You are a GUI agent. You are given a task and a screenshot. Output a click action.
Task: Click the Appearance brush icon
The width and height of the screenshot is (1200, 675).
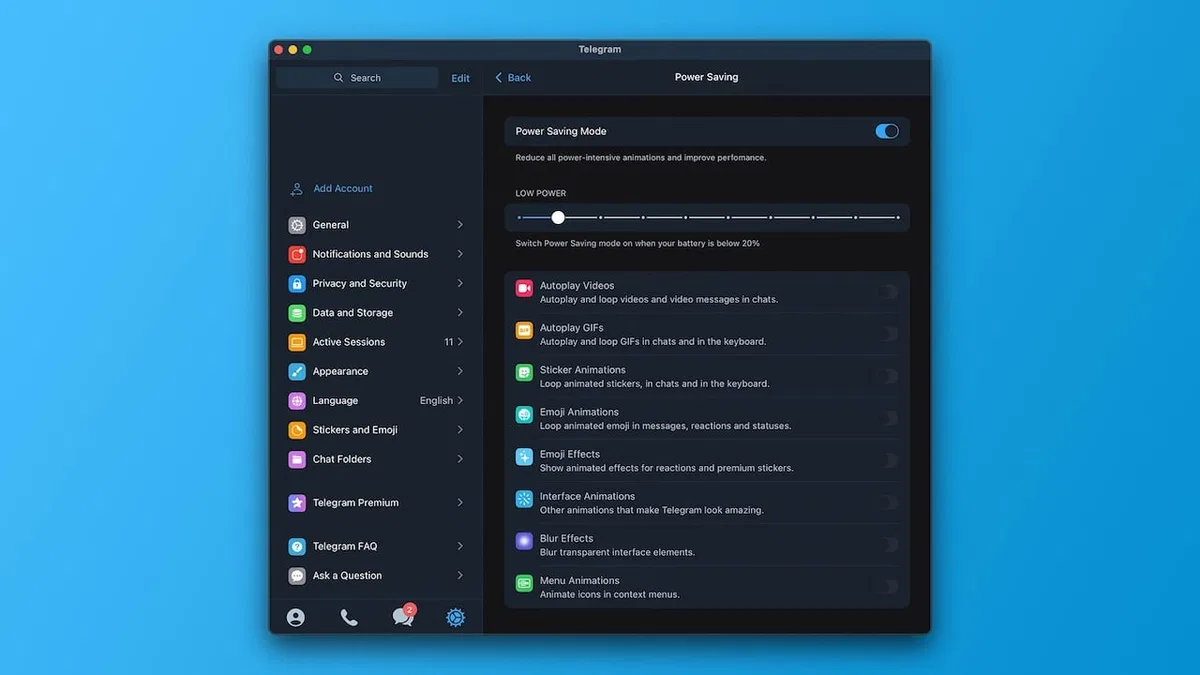tap(297, 371)
